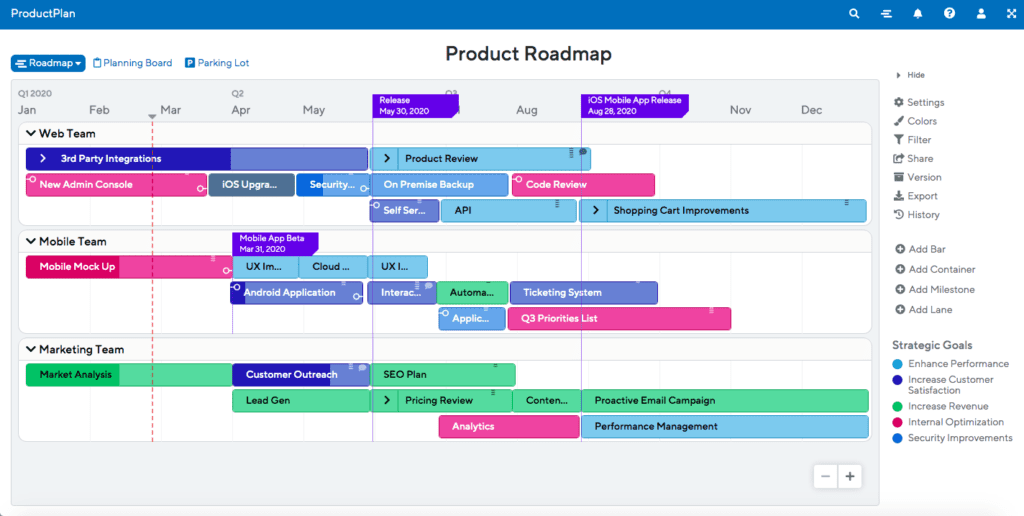Select Increase Revenue goal swatch
This screenshot has height=516, width=1024.
(897, 406)
